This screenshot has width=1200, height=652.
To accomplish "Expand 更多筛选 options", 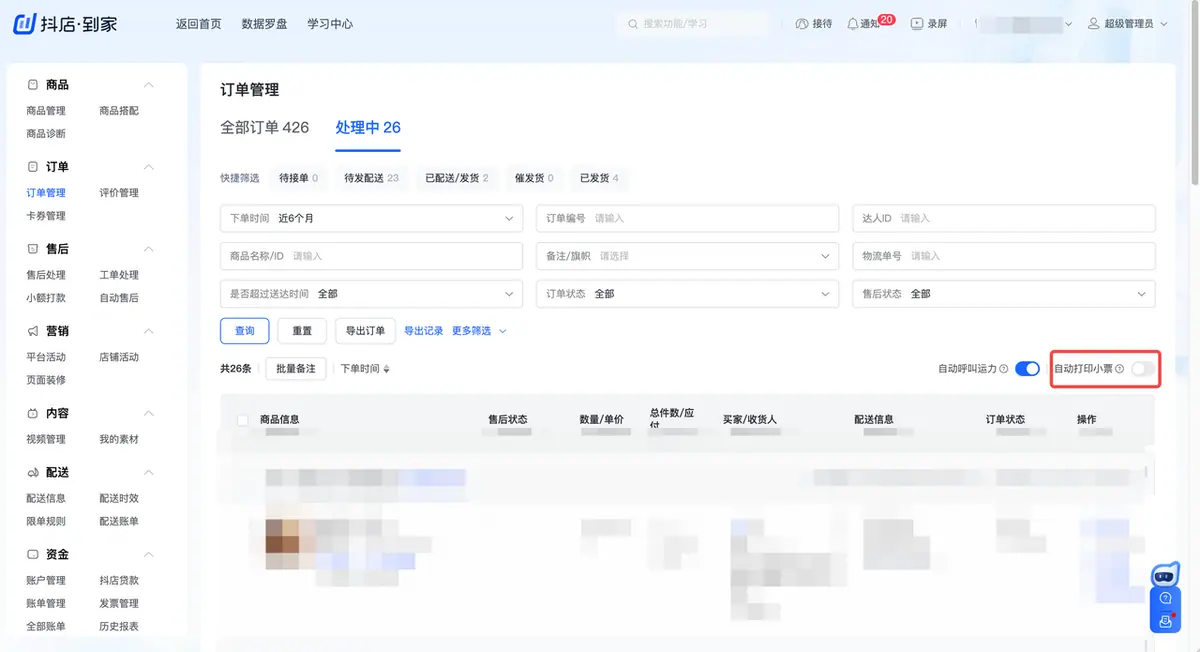I will (479, 331).
